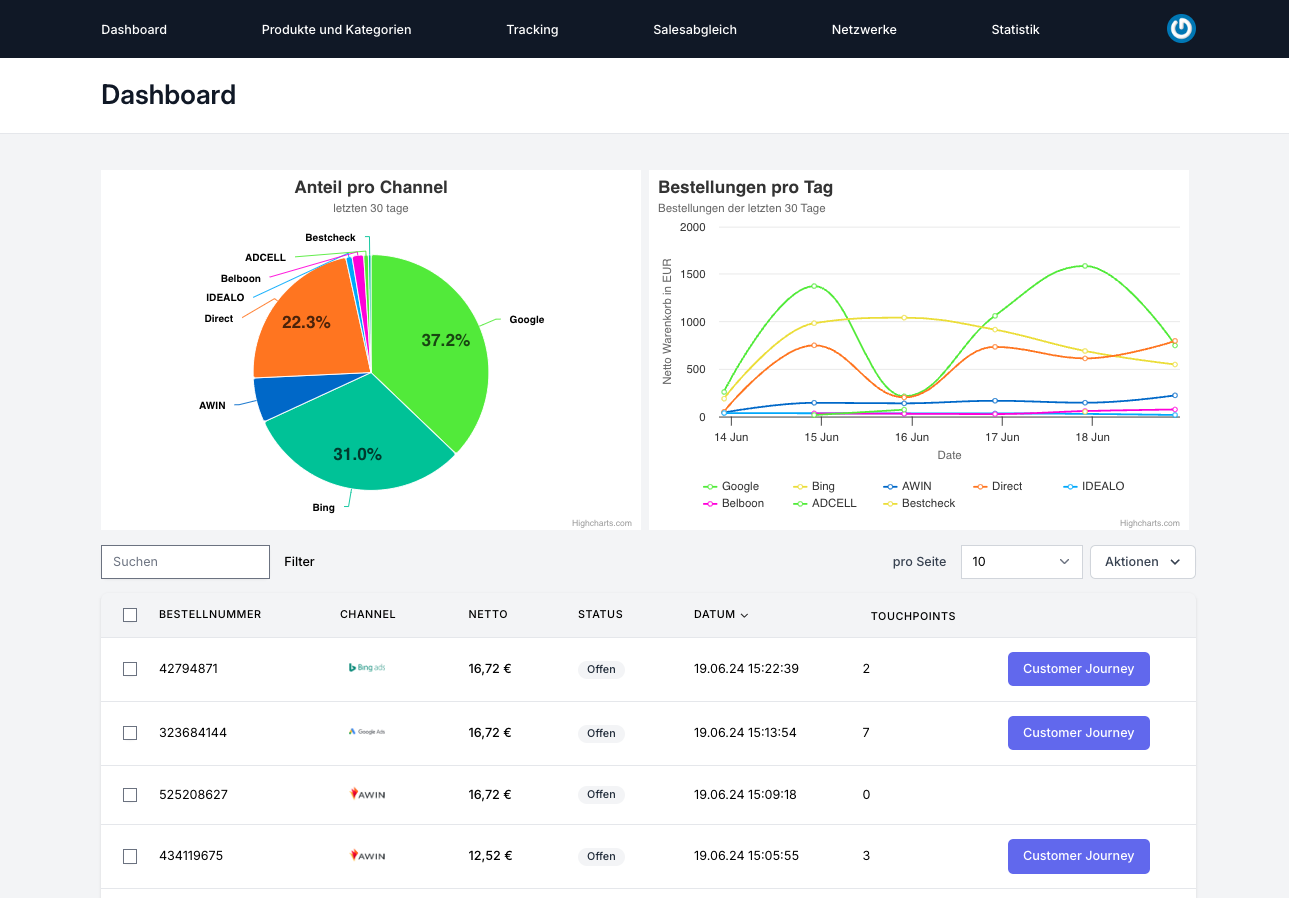Open Netzwerke nav item

(864, 29)
